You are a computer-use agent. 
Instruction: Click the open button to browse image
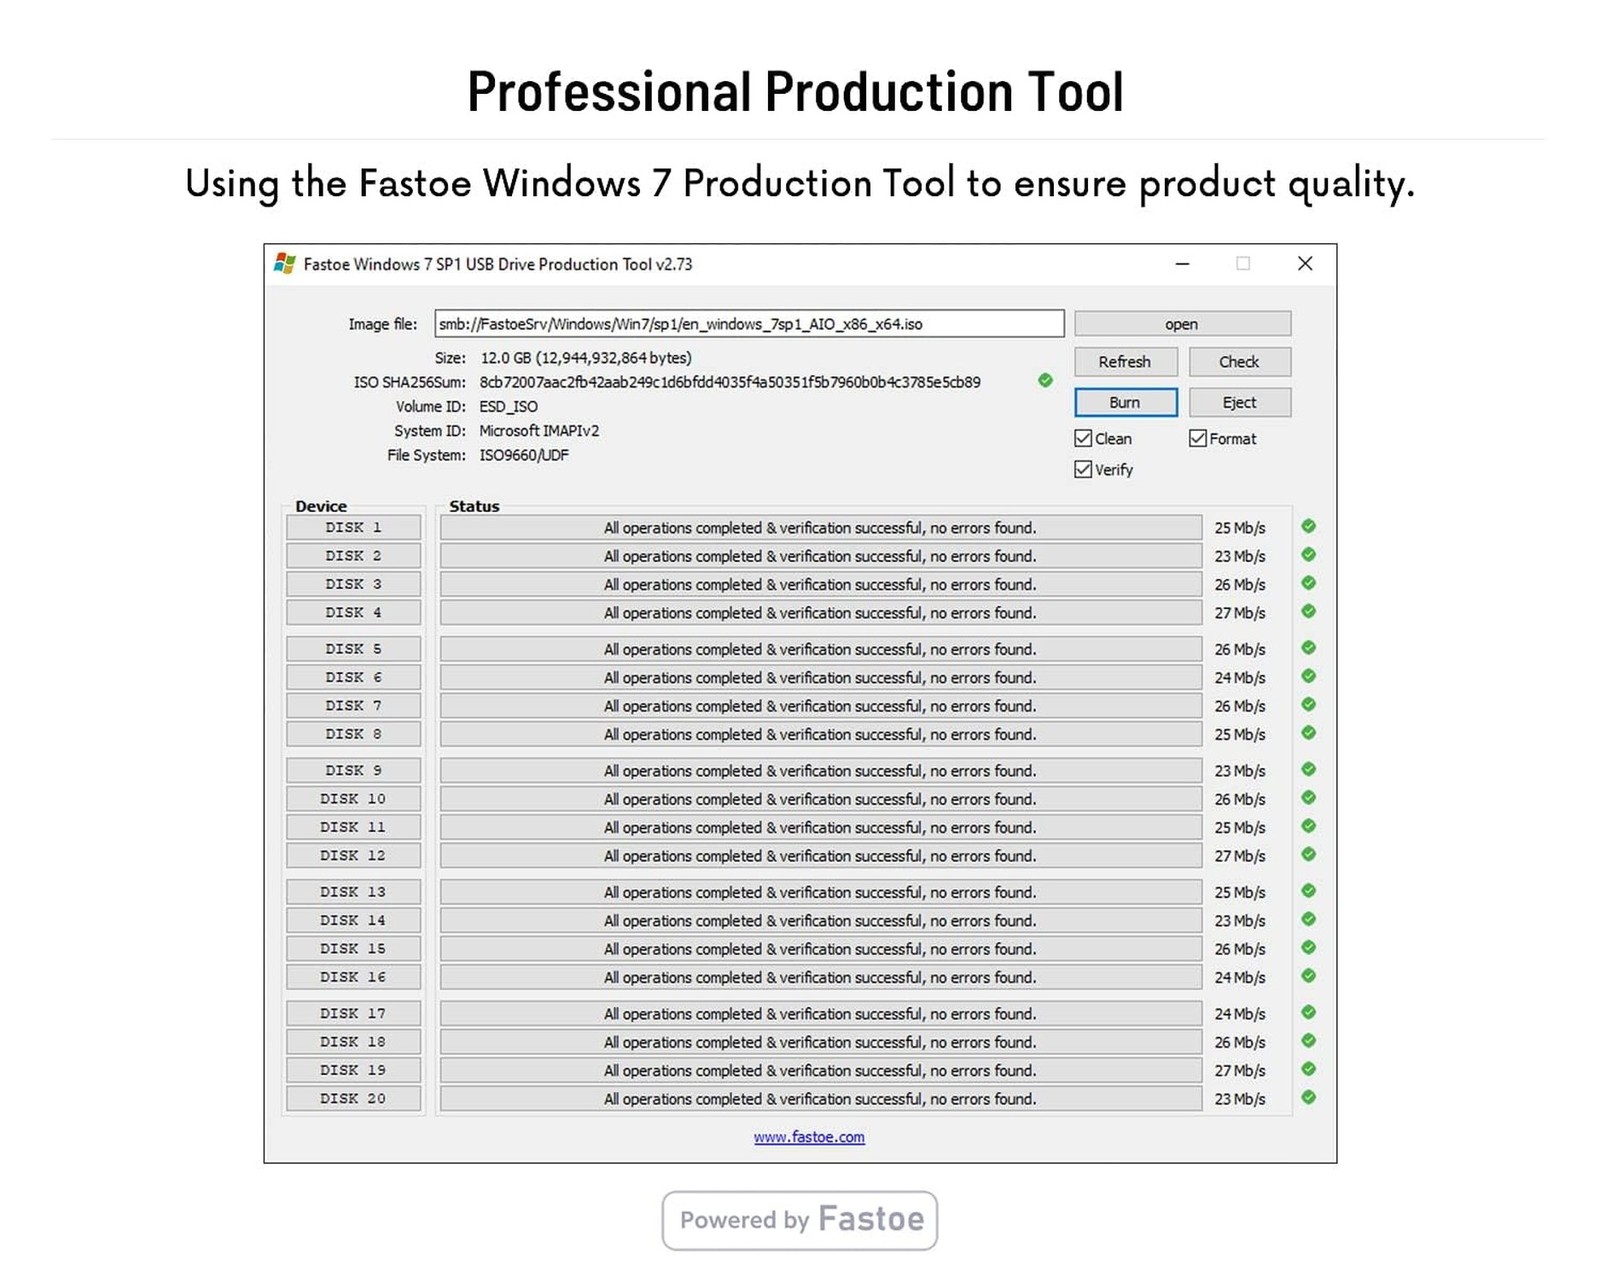(1182, 324)
